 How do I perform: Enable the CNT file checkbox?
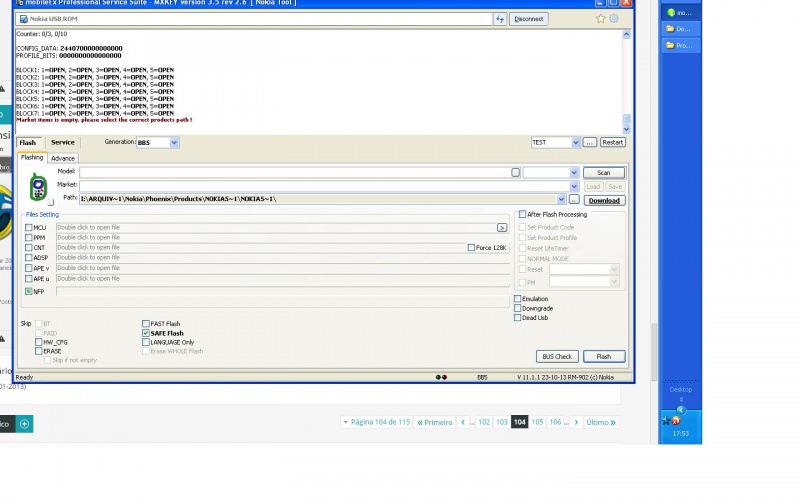(x=29, y=247)
